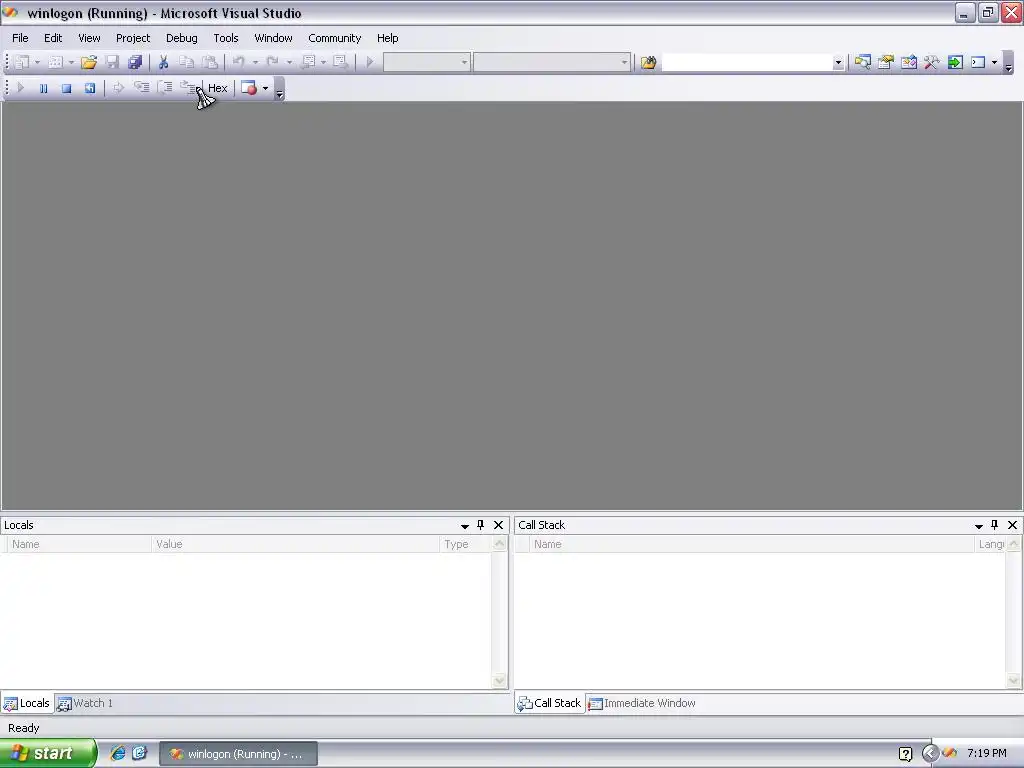Click the Paste clipboard icon

point(210,62)
